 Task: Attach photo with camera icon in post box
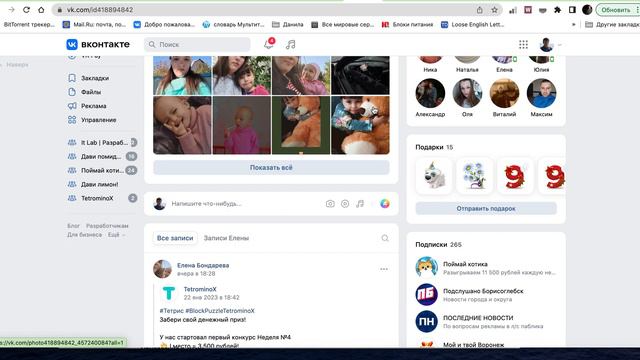(x=330, y=204)
